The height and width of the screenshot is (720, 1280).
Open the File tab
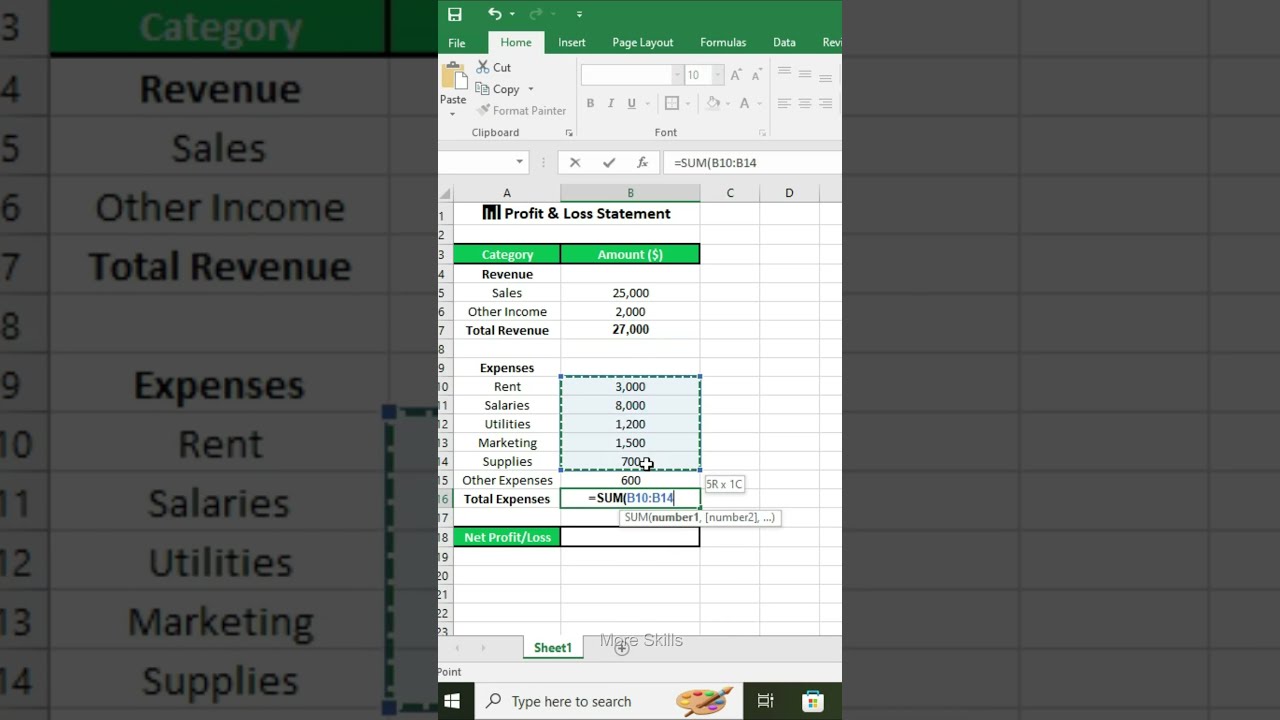[457, 42]
